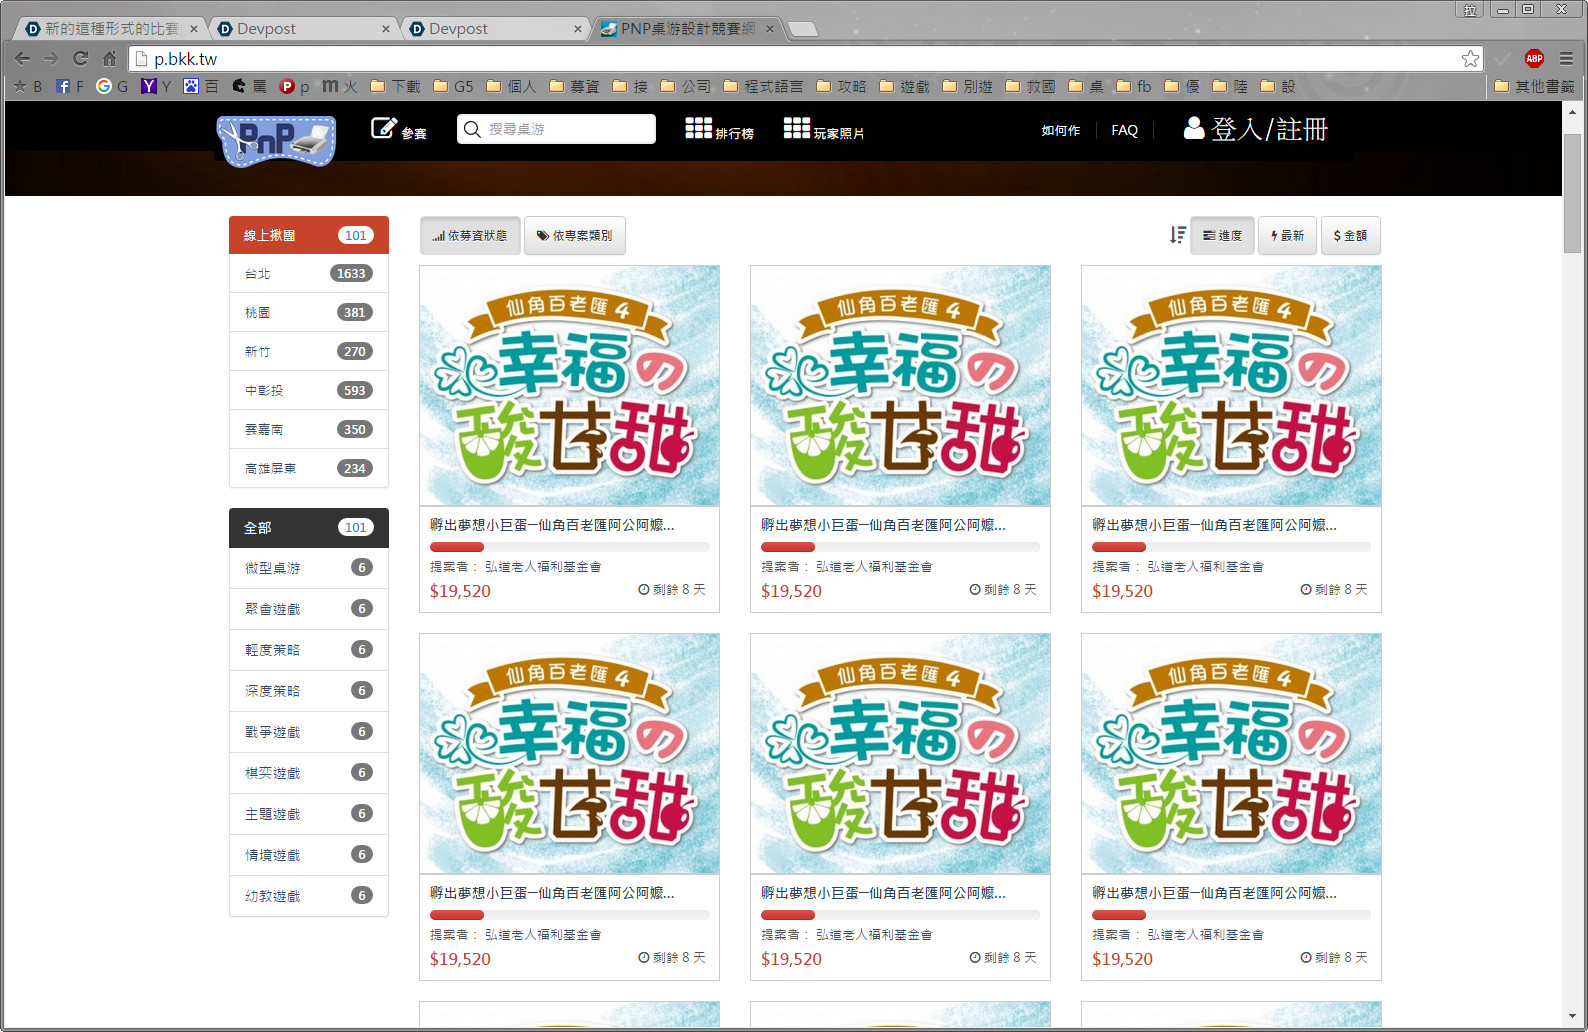Viewport: 1588px width, 1032px height.
Task: Filter by 依專案類別 project category
Action: (x=575, y=235)
